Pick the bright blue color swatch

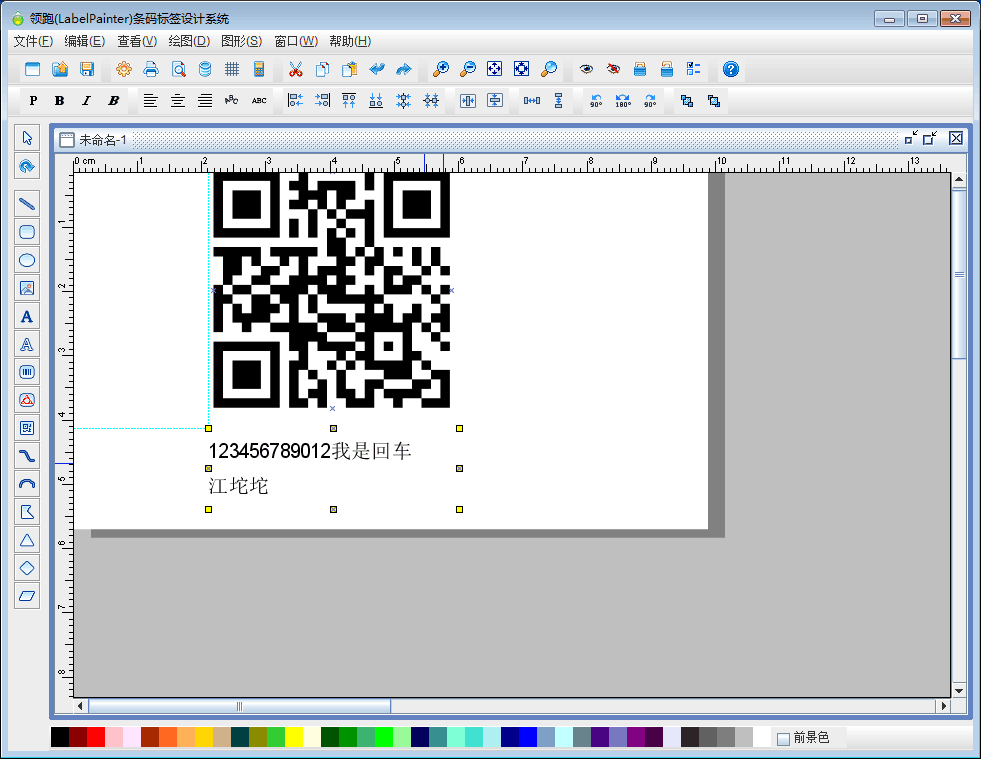click(528, 737)
